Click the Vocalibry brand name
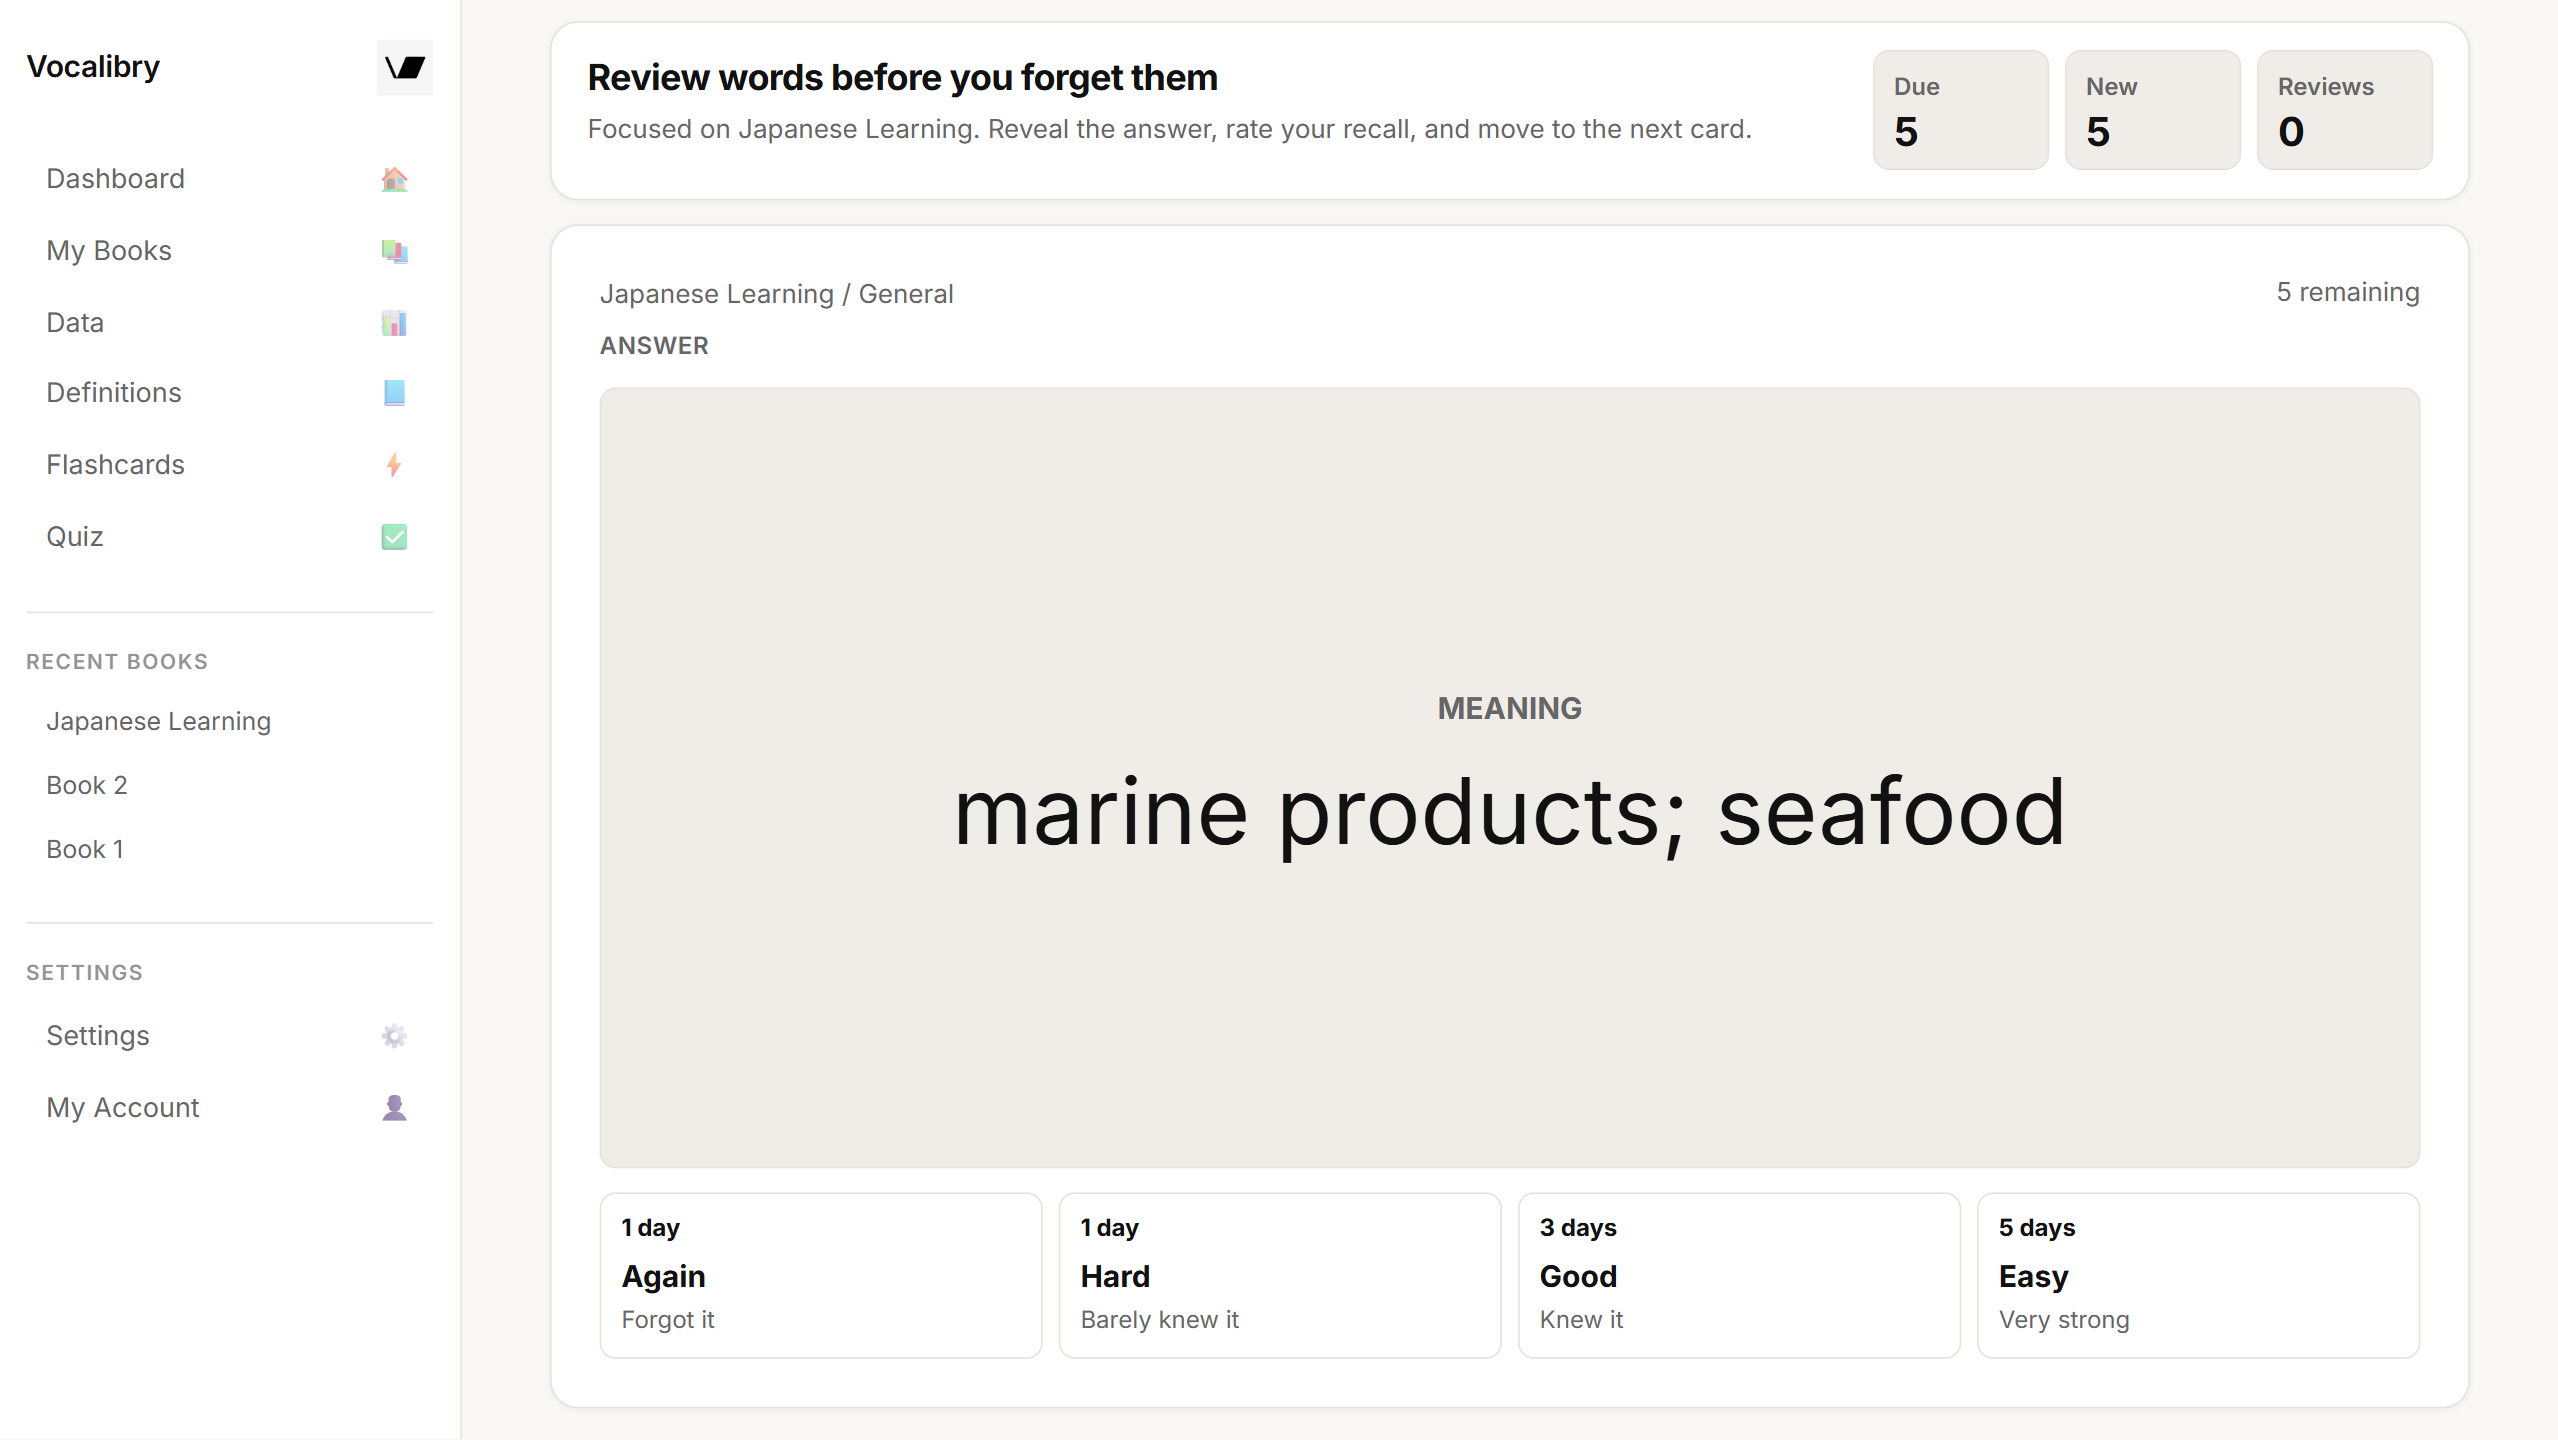 pyautogui.click(x=93, y=67)
